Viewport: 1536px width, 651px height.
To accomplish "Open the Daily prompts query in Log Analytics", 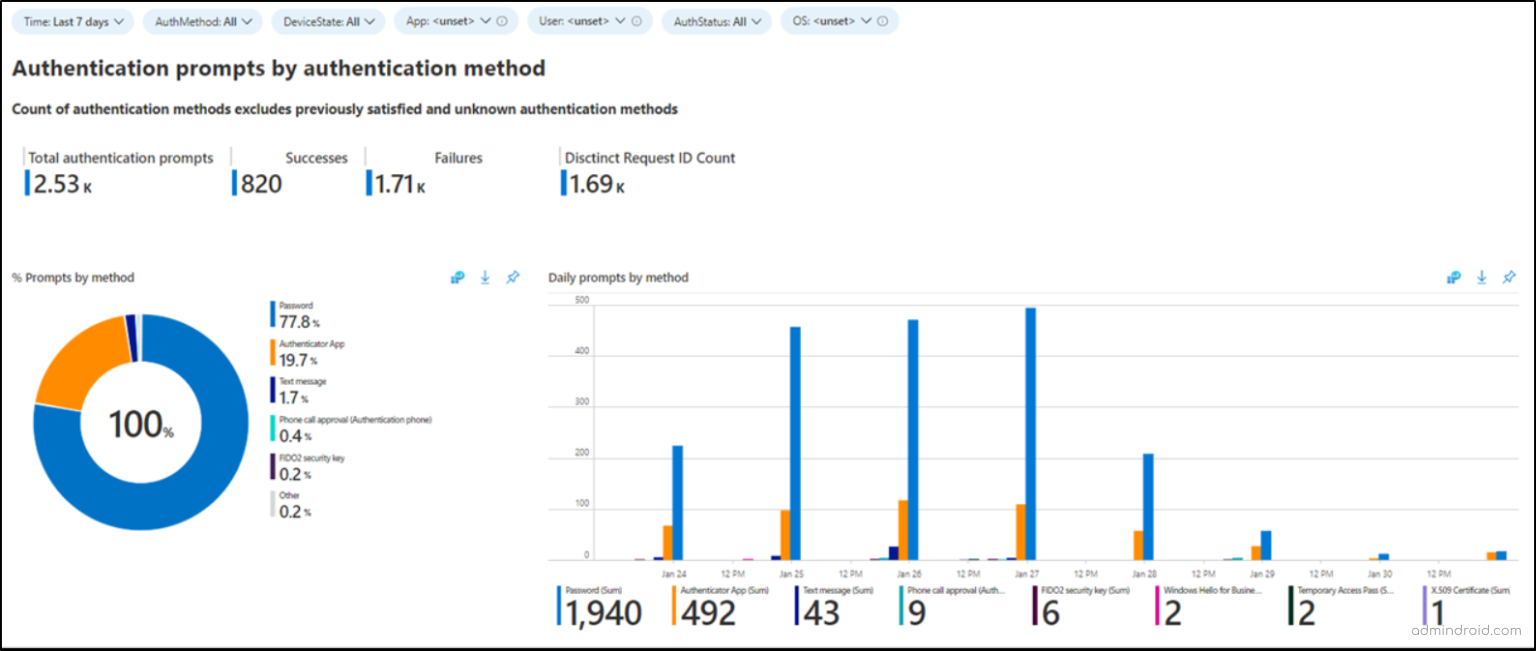I will pyautogui.click(x=1453, y=278).
